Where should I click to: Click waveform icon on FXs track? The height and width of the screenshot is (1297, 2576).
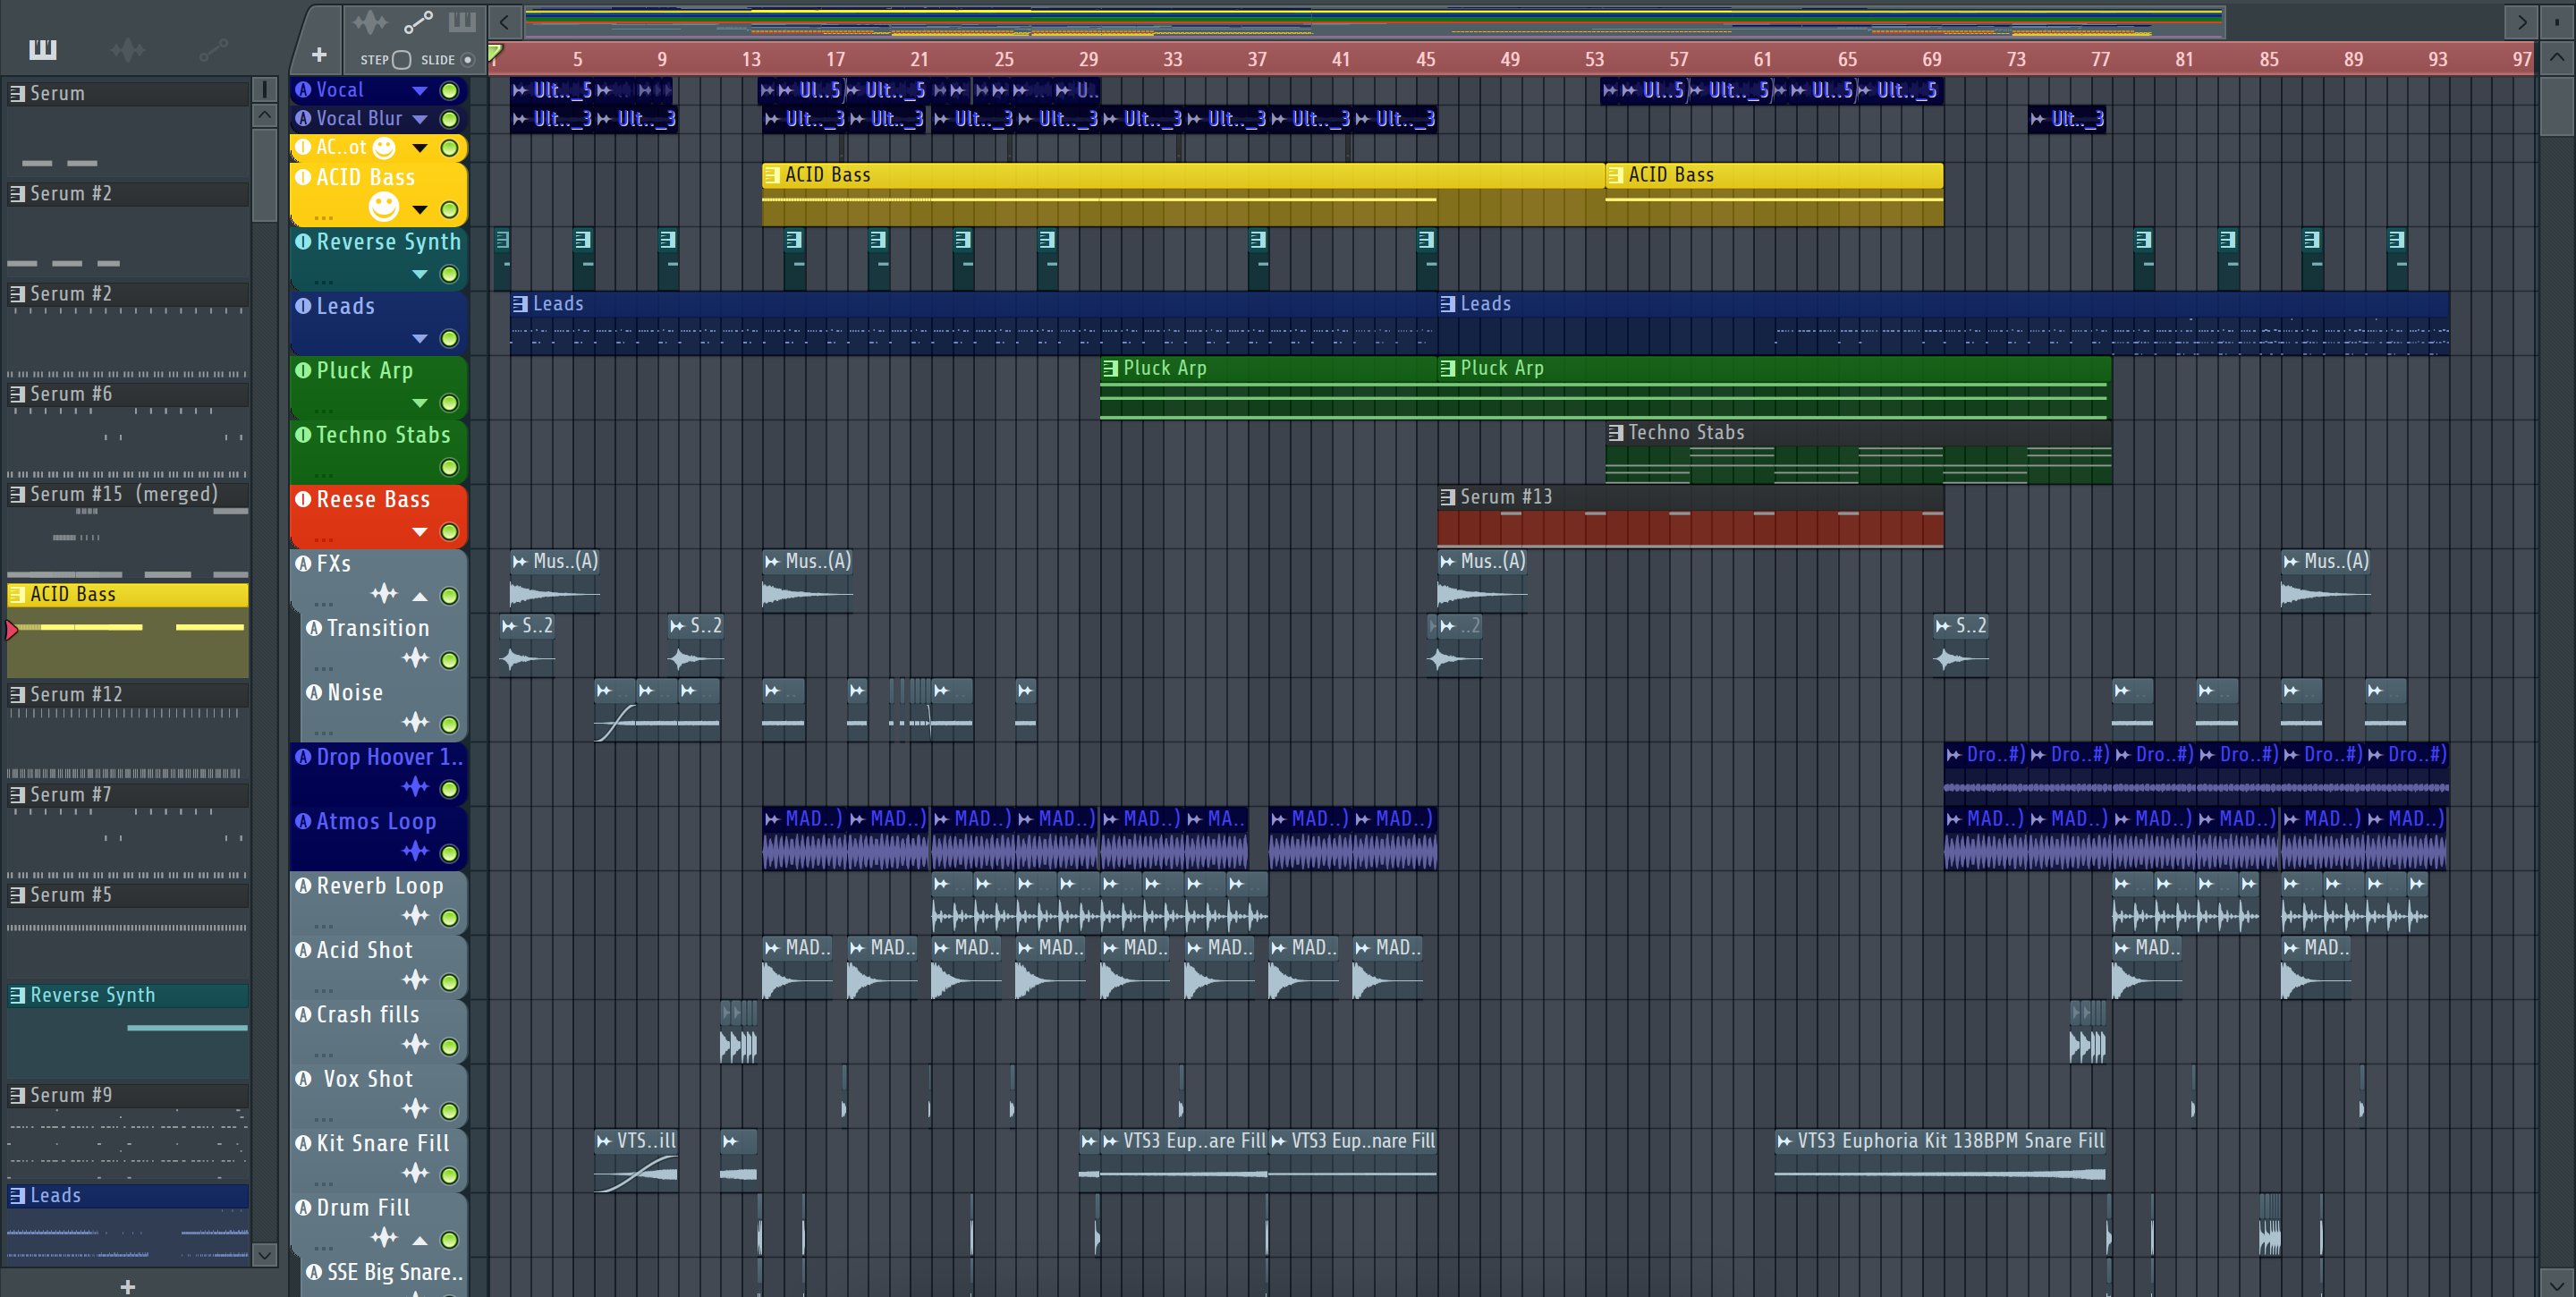tap(384, 594)
